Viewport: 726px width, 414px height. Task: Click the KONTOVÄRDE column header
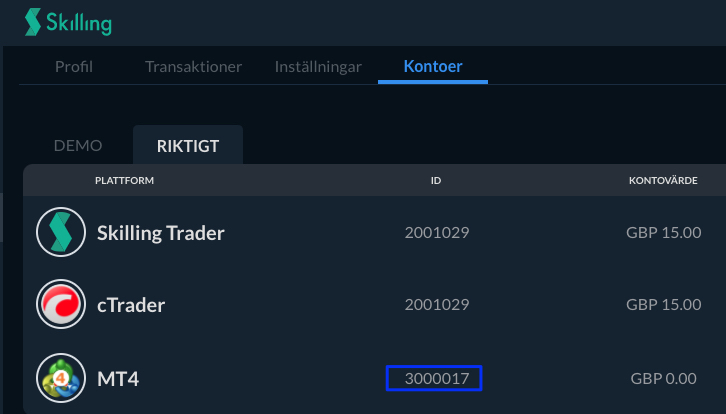pos(663,181)
